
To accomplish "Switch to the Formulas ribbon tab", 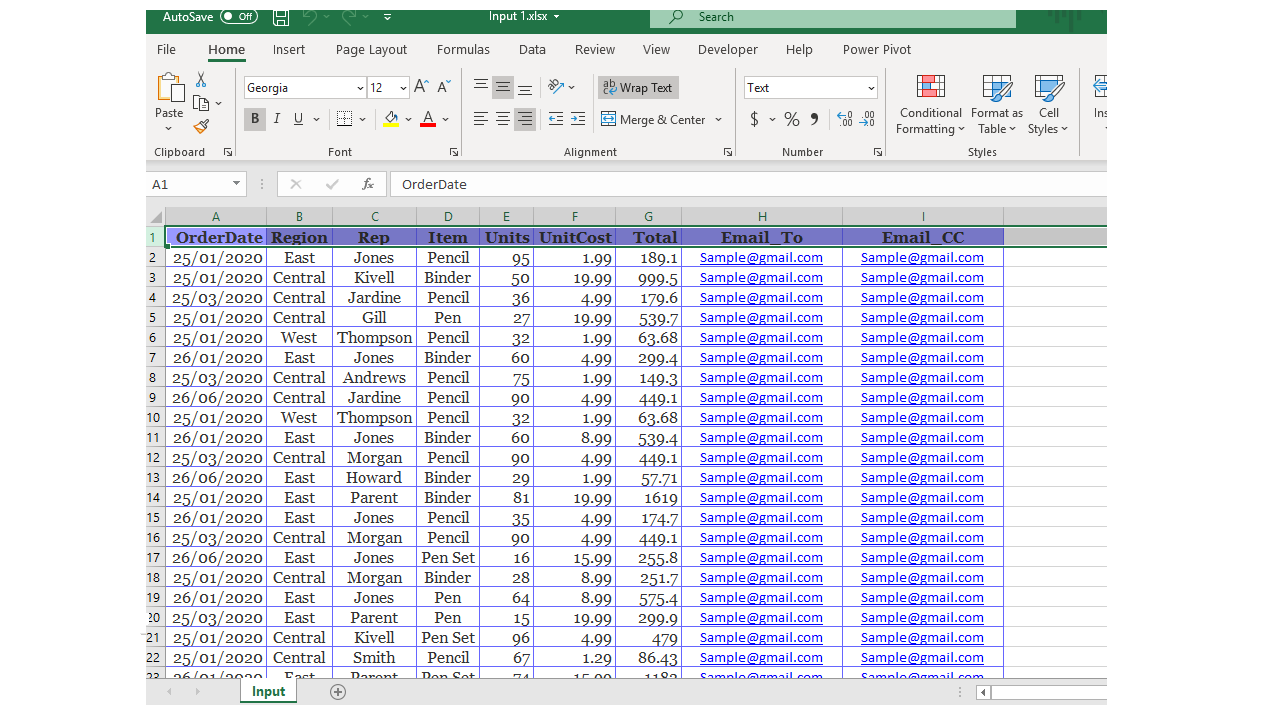I will (463, 50).
